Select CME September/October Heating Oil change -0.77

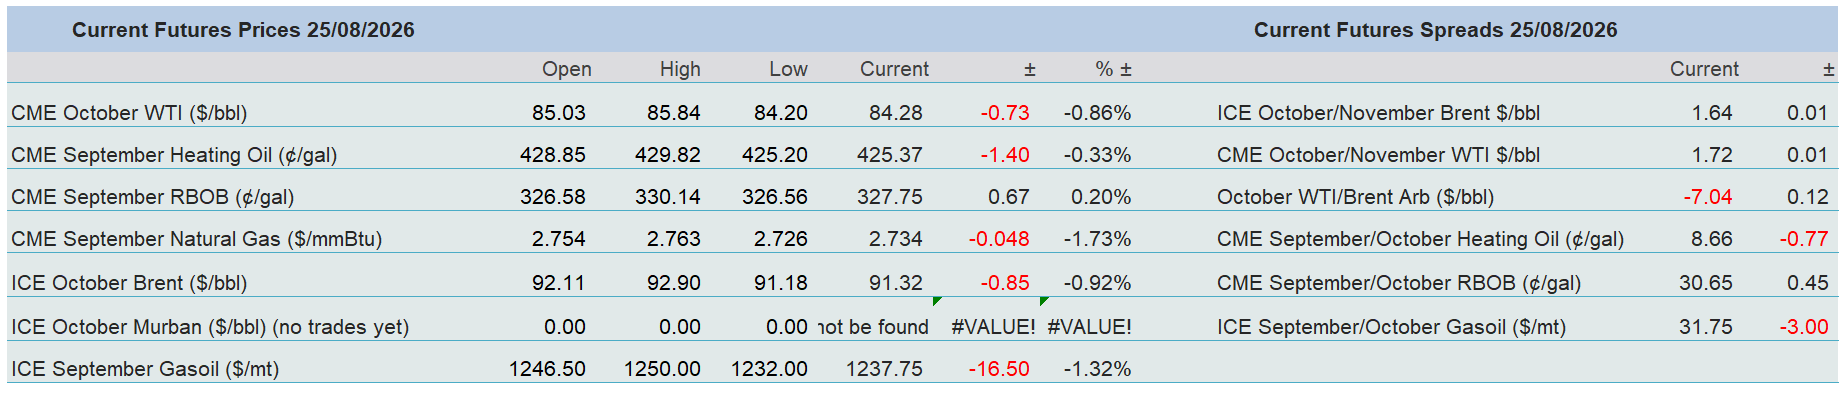click(1803, 239)
